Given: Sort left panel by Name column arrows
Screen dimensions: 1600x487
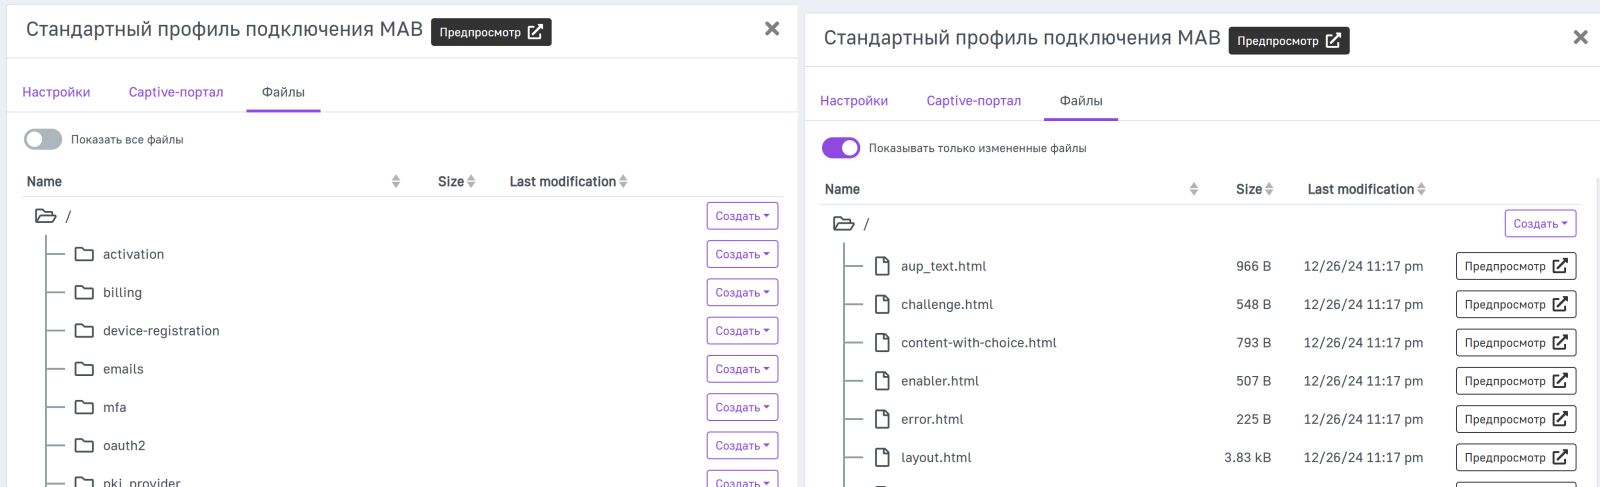Looking at the screenshot, I should click(x=396, y=182).
